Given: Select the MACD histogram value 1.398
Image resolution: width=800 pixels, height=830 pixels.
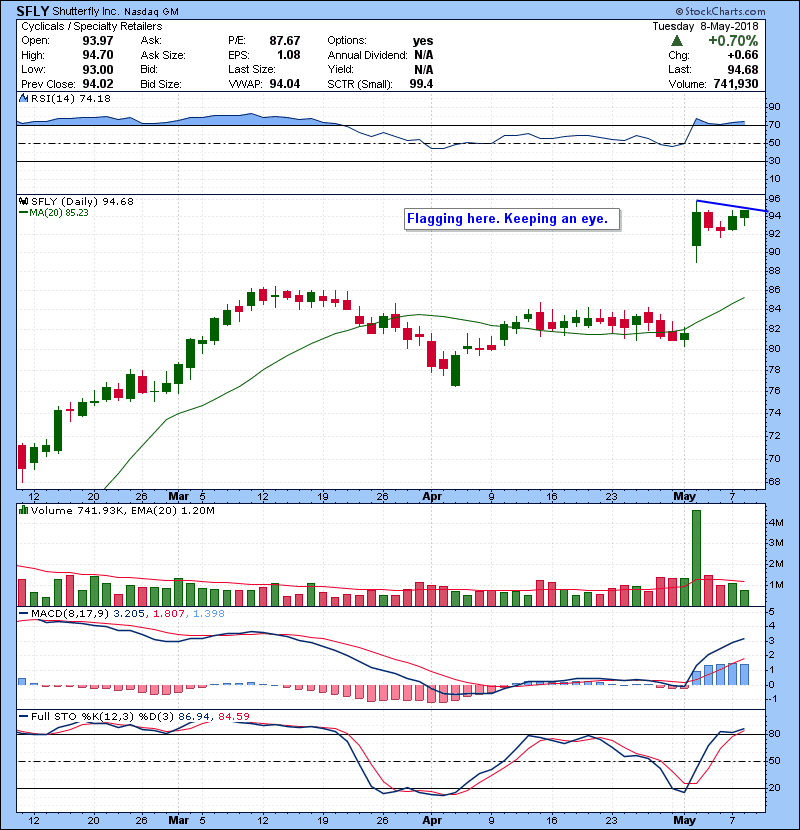Looking at the screenshot, I should click(209, 614).
